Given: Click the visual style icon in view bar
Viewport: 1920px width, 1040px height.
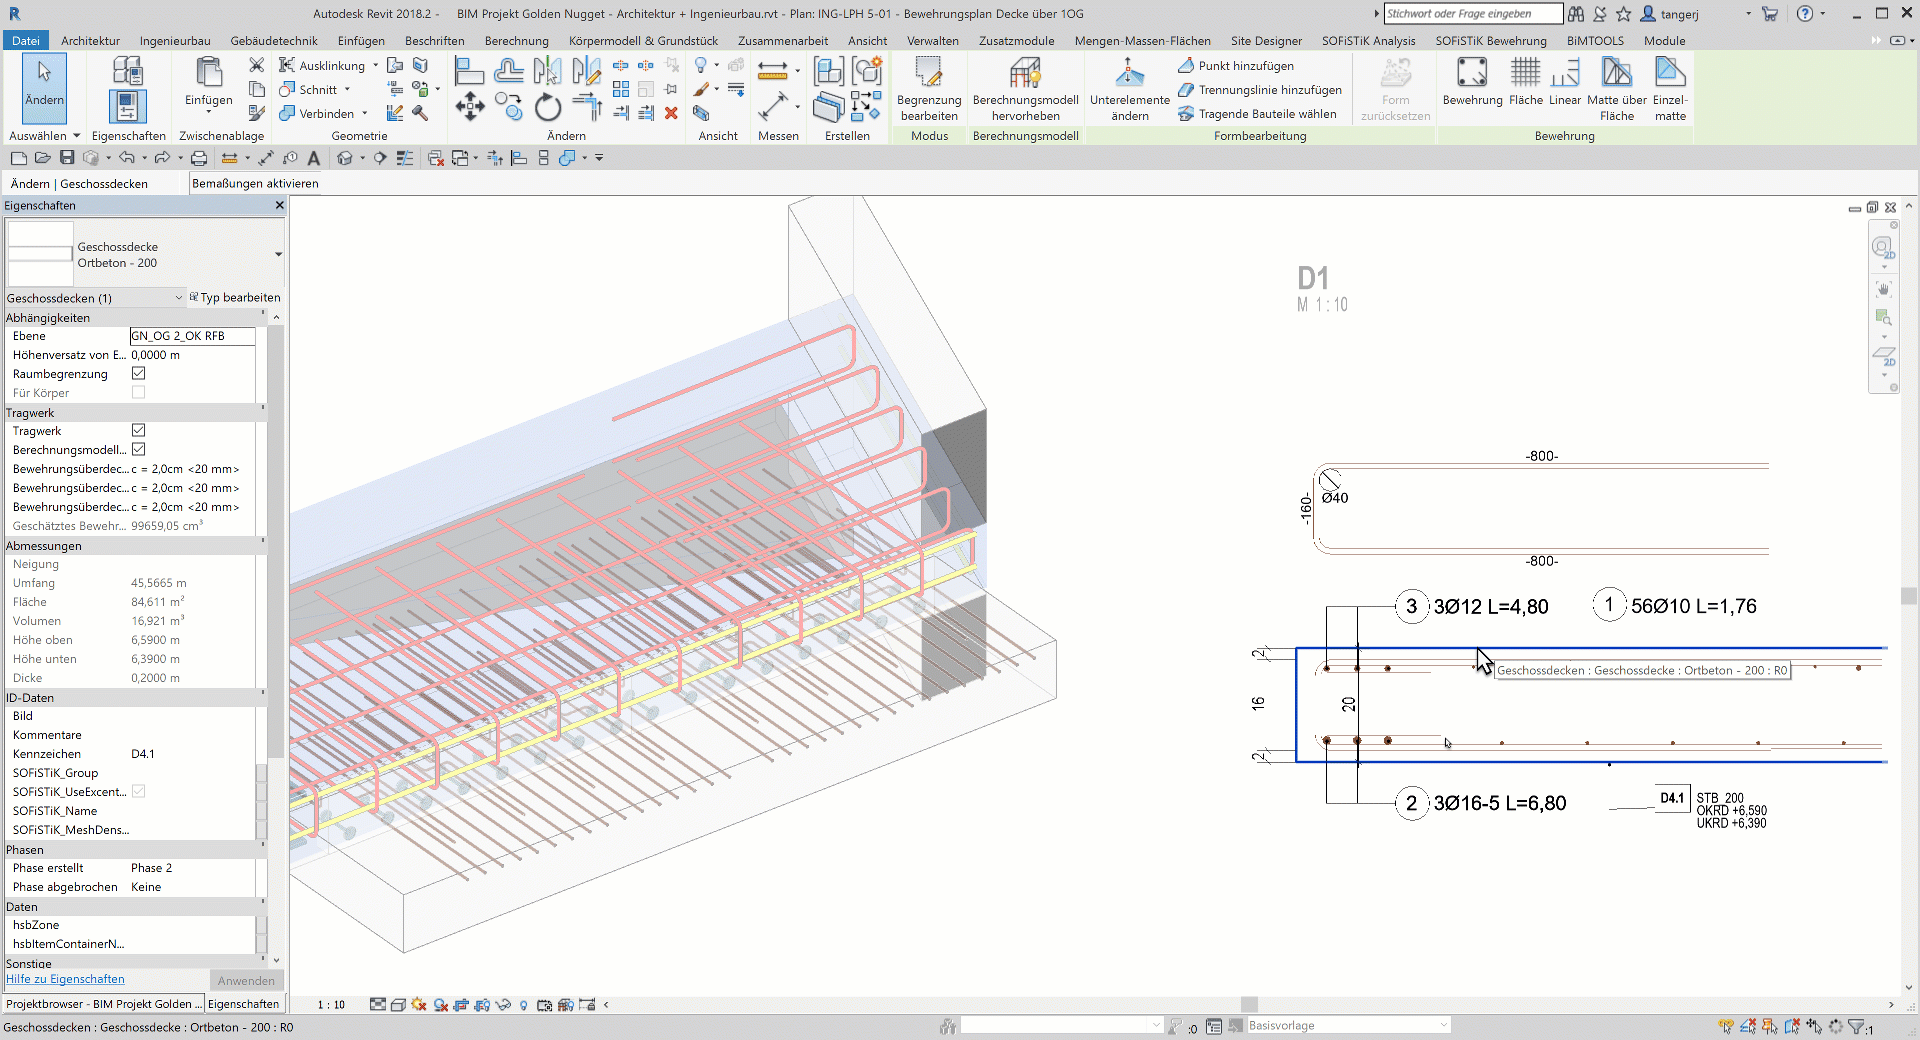Looking at the screenshot, I should [398, 1005].
